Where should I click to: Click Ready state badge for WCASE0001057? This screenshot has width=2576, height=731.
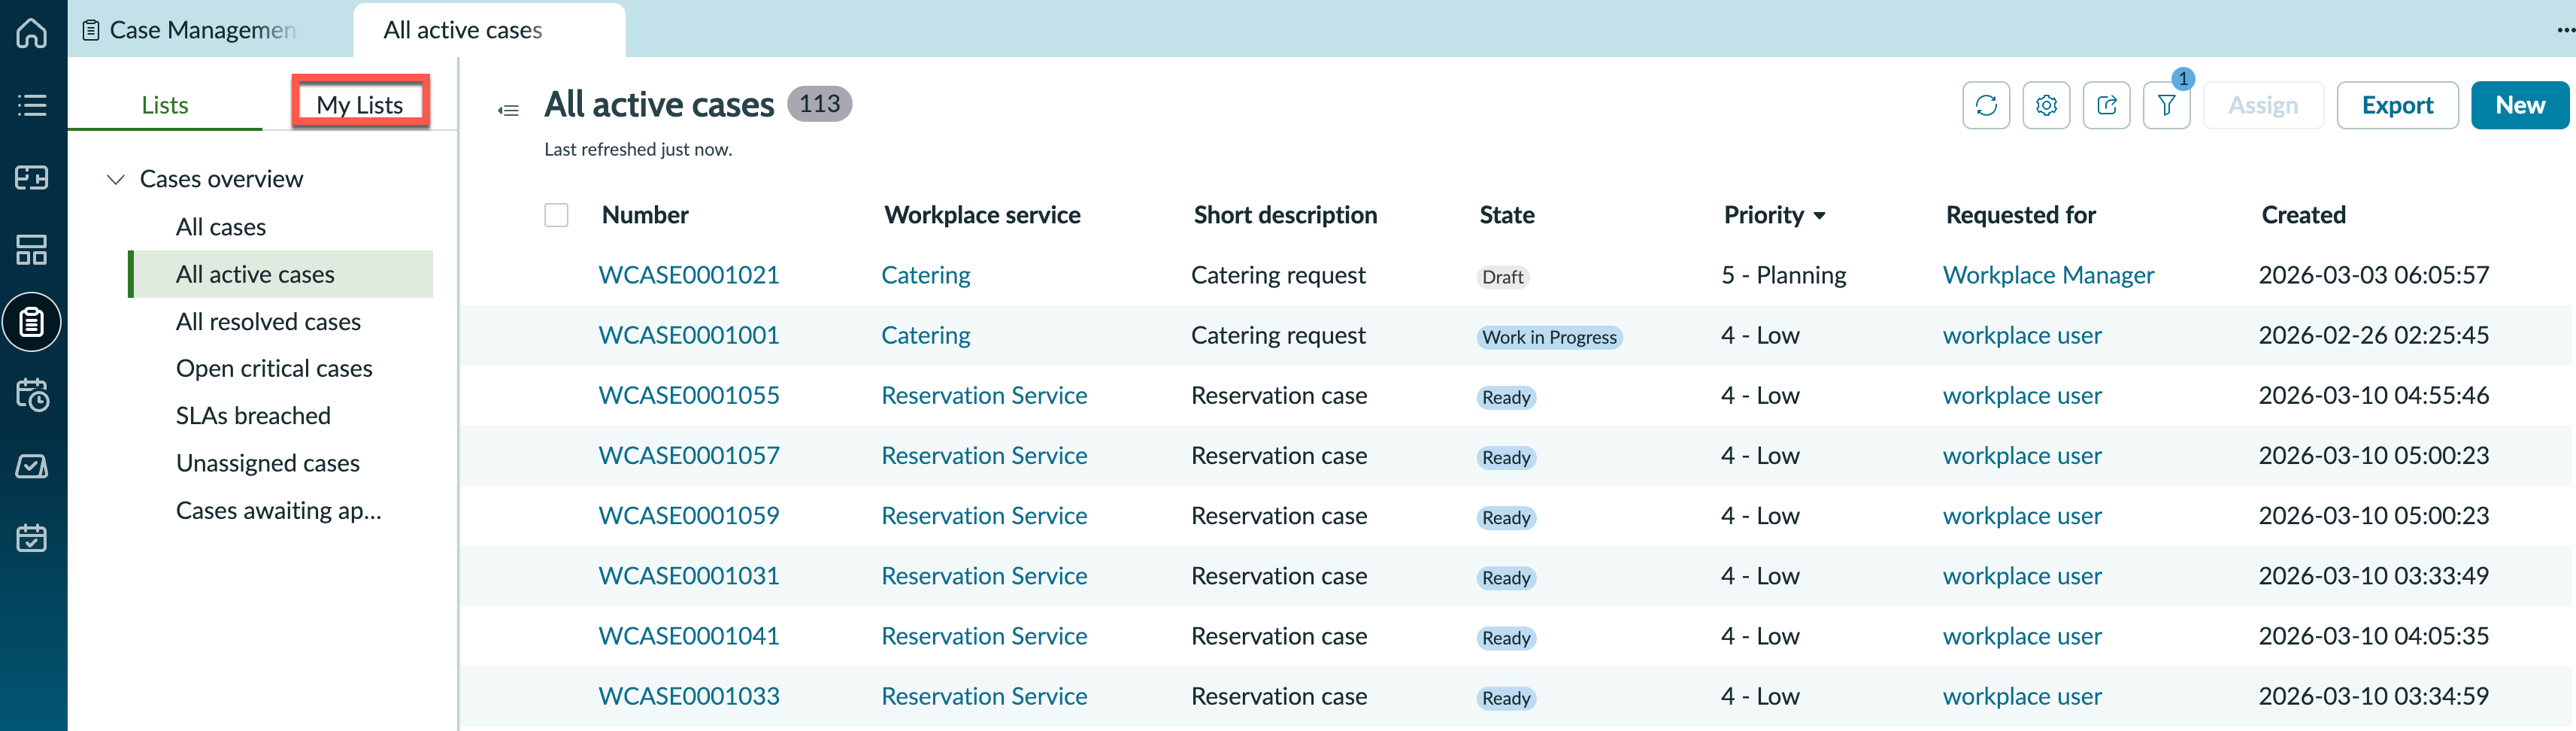tap(1506, 457)
